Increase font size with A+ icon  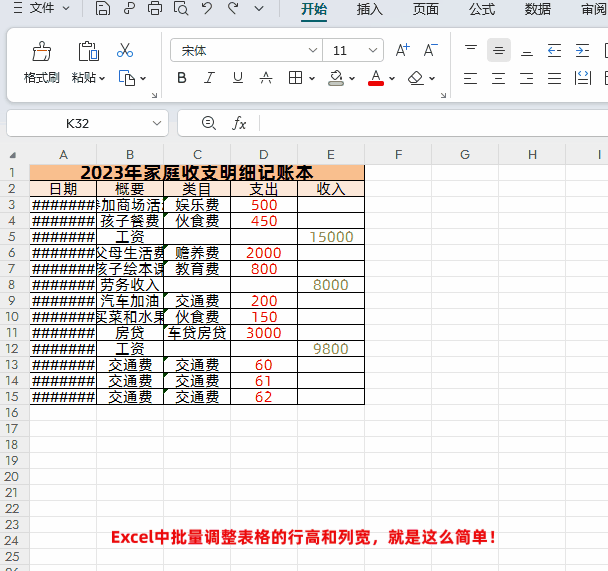(x=402, y=50)
